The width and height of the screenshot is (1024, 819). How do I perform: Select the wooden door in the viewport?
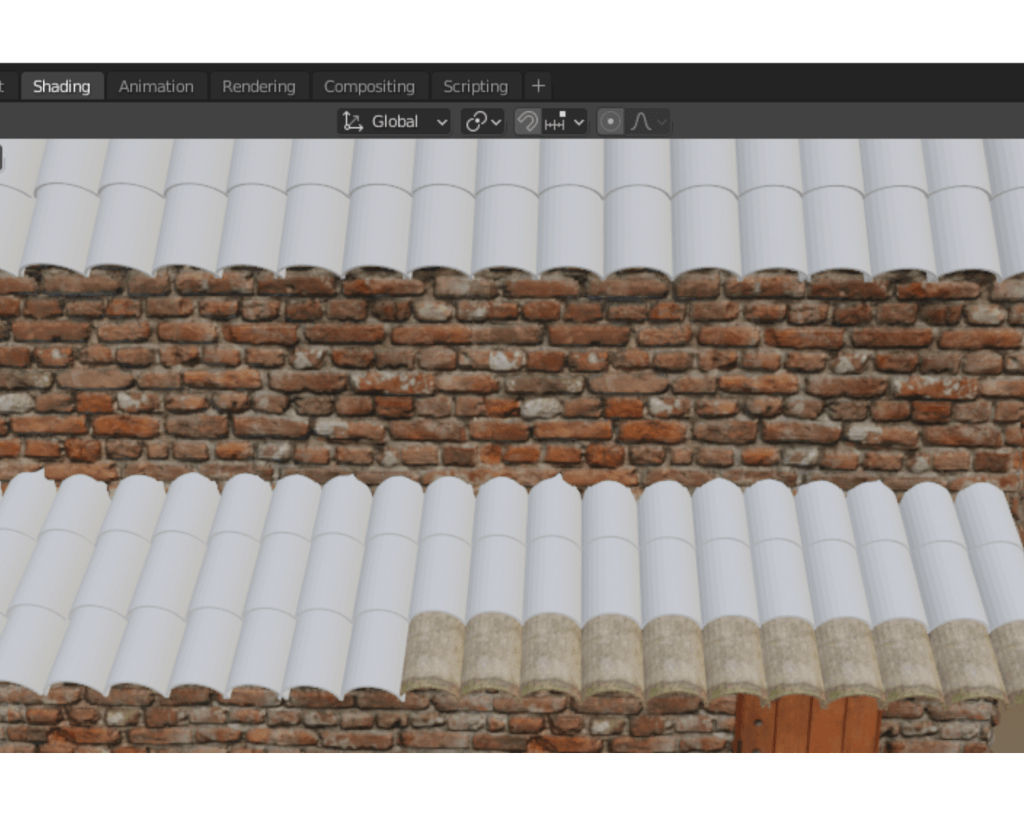tap(806, 724)
